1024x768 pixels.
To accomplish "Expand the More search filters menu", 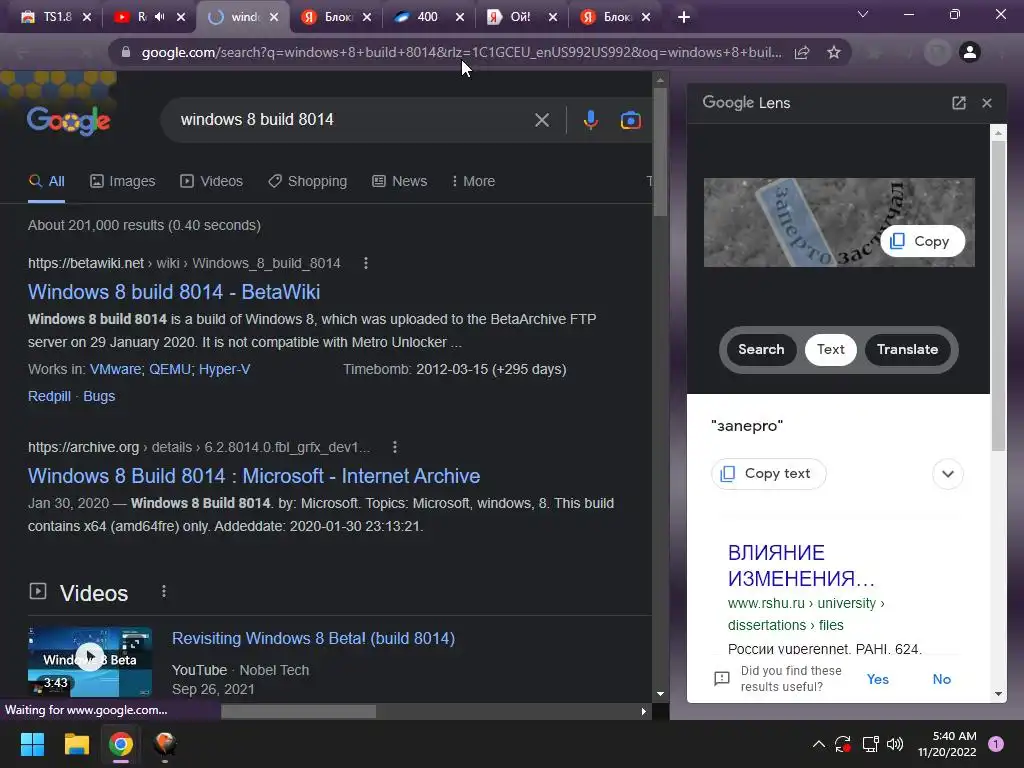I will pos(473,182).
